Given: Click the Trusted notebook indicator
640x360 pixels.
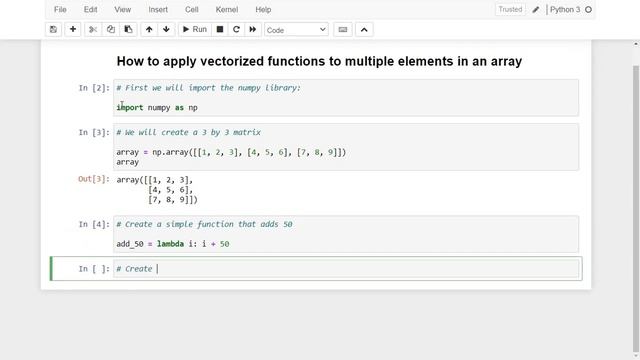Looking at the screenshot, I should (x=510, y=9).
